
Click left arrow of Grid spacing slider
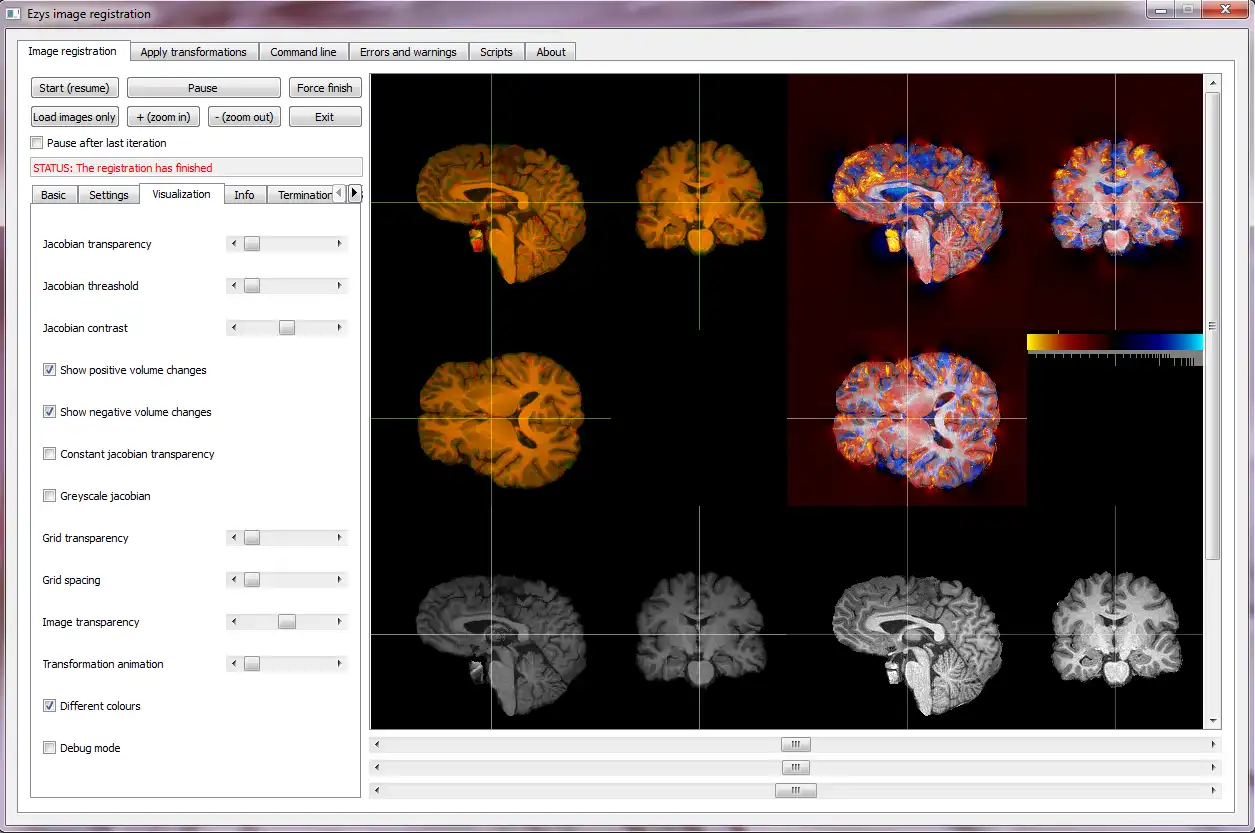pyautogui.click(x=234, y=580)
